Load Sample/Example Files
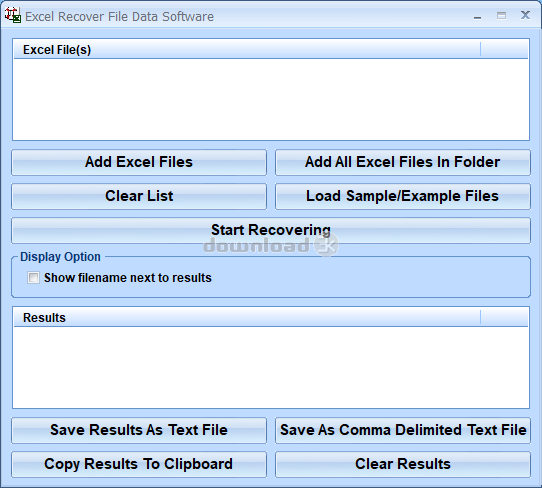Screen dimensions: 542x488 pyautogui.click(x=403, y=196)
